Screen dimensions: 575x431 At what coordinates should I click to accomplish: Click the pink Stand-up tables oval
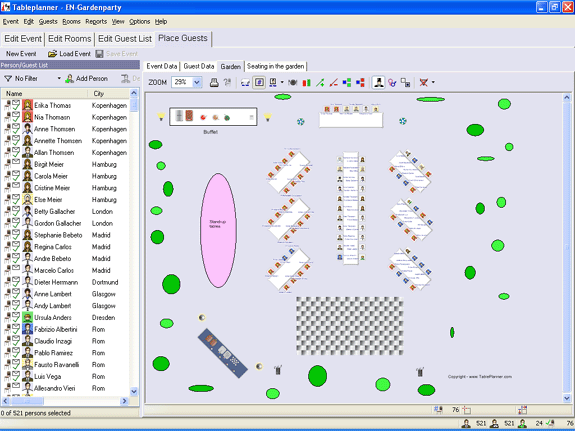(x=218, y=230)
